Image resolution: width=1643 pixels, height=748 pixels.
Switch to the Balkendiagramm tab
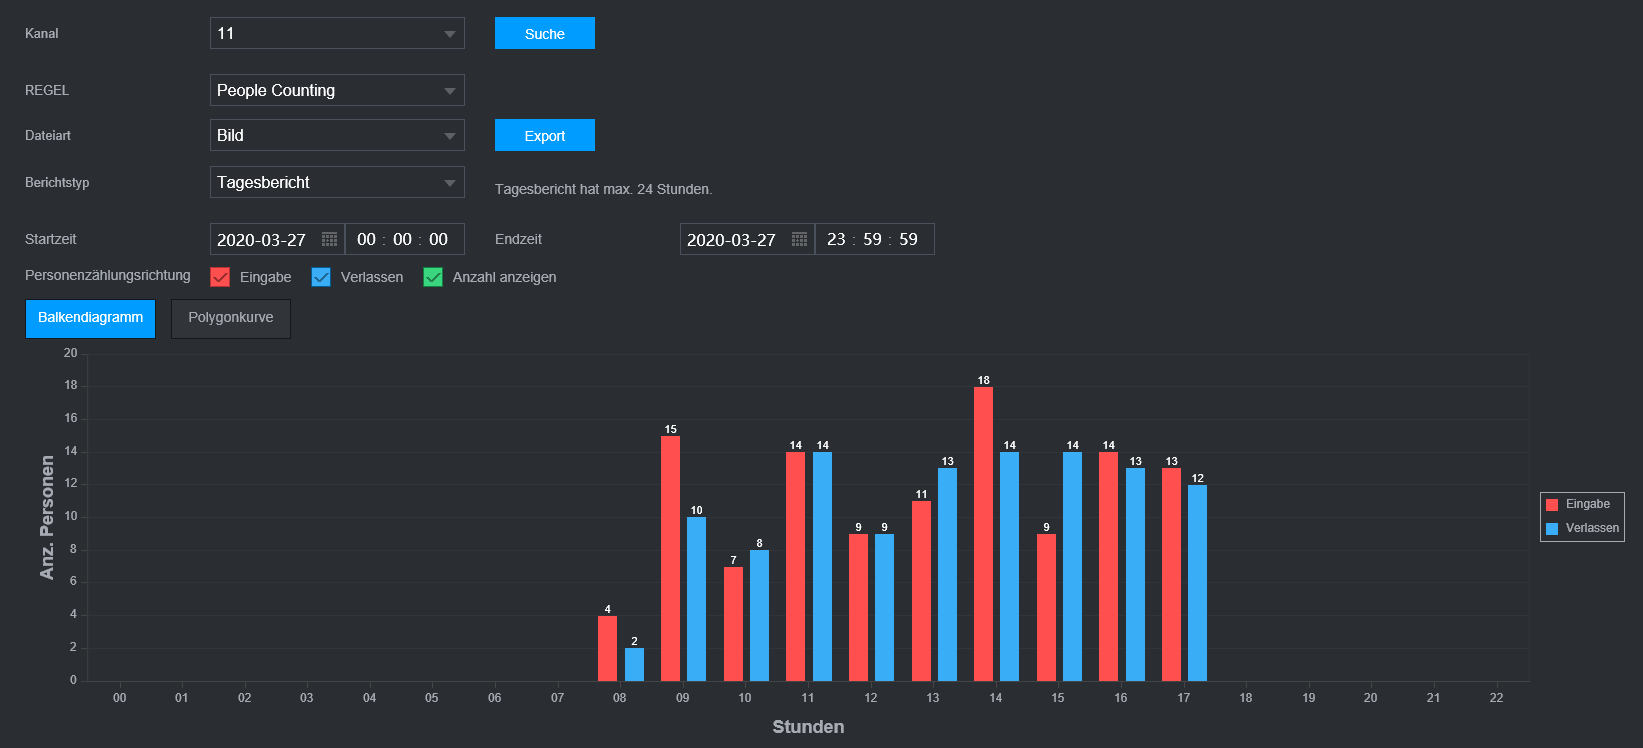[x=90, y=318]
